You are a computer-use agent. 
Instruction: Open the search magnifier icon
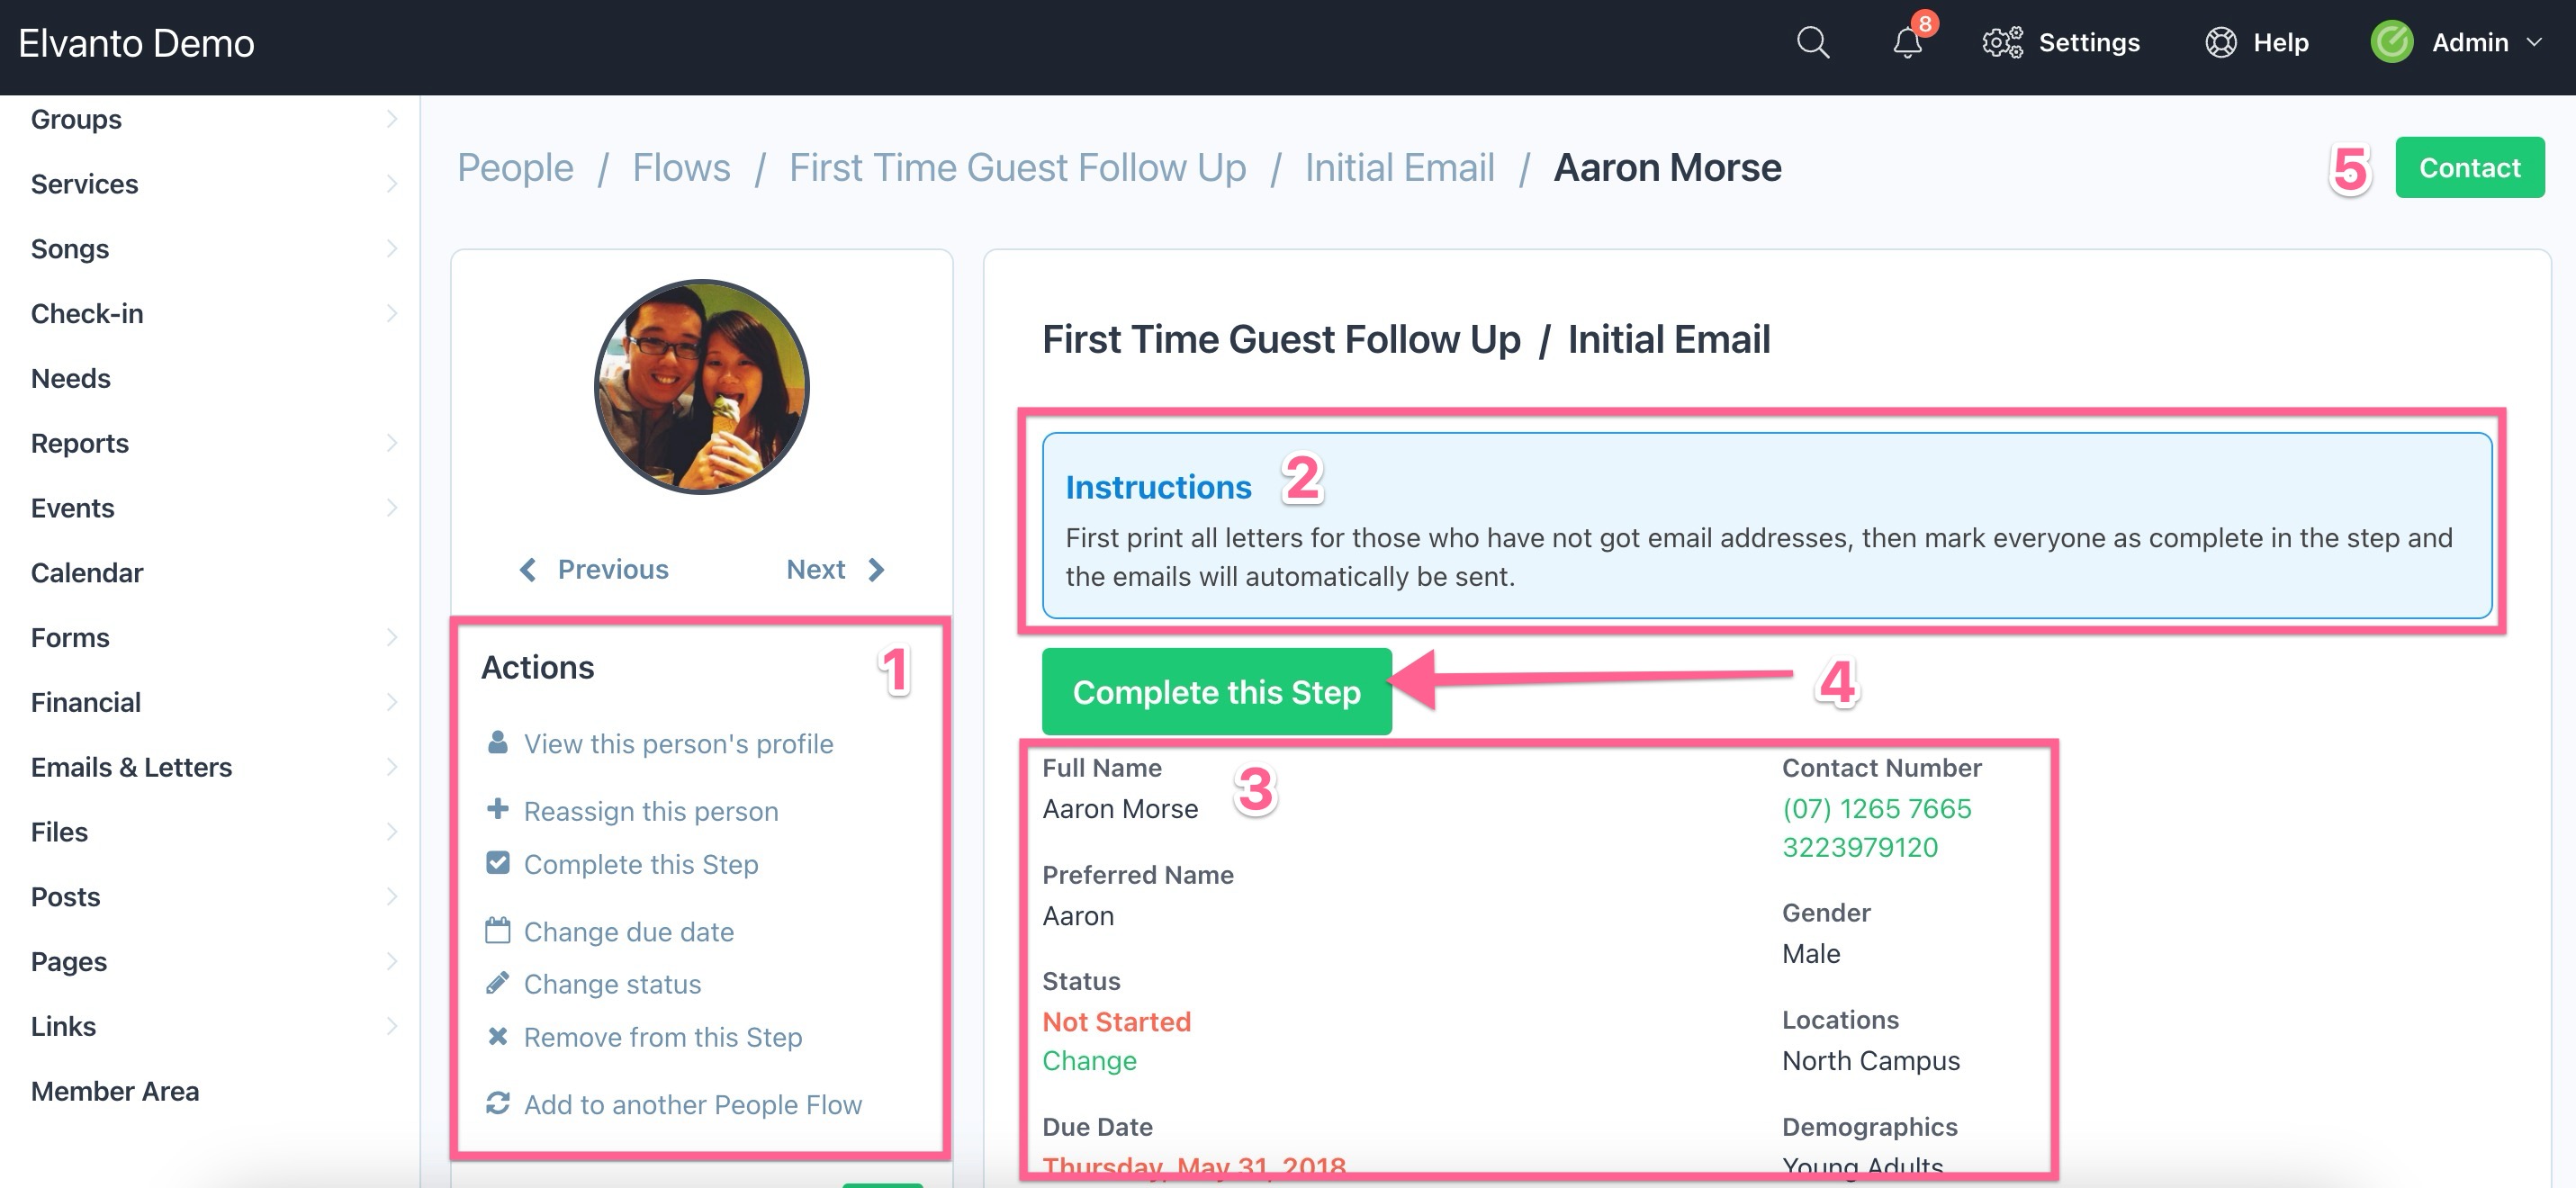coord(1812,42)
